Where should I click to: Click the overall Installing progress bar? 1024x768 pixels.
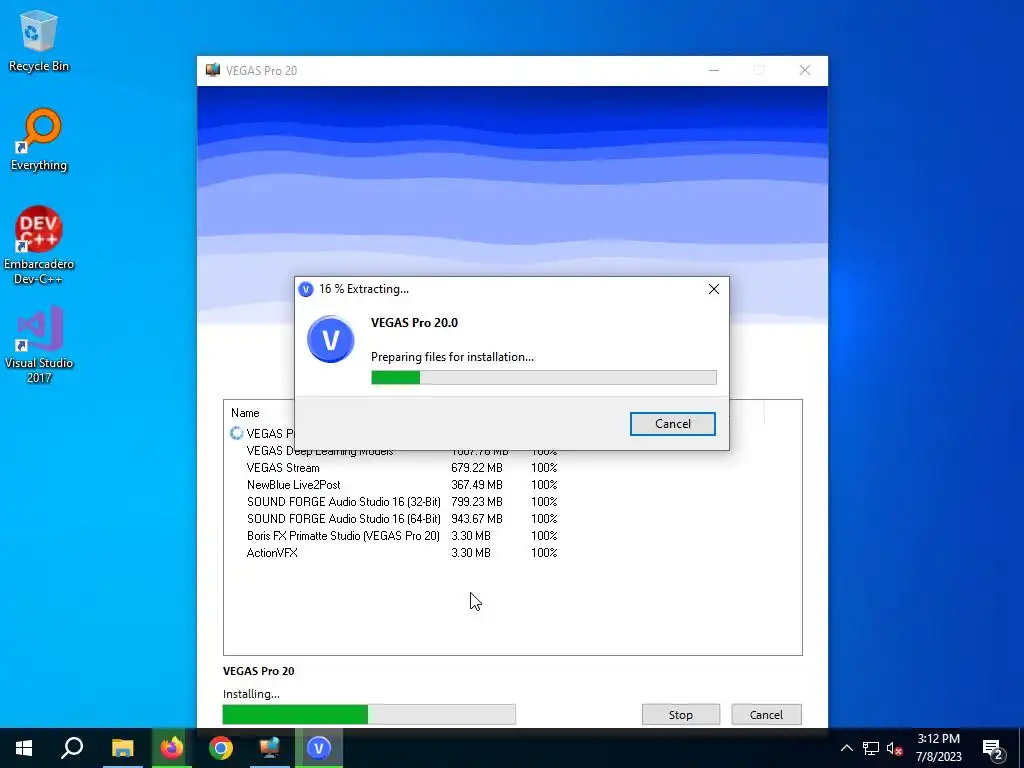point(369,714)
